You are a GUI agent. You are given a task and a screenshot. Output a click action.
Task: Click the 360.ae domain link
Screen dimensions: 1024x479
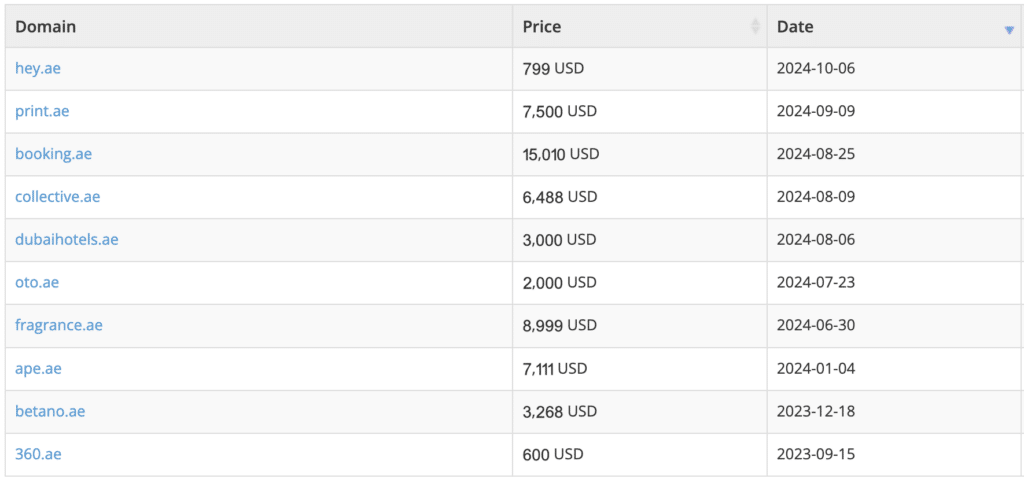(38, 454)
